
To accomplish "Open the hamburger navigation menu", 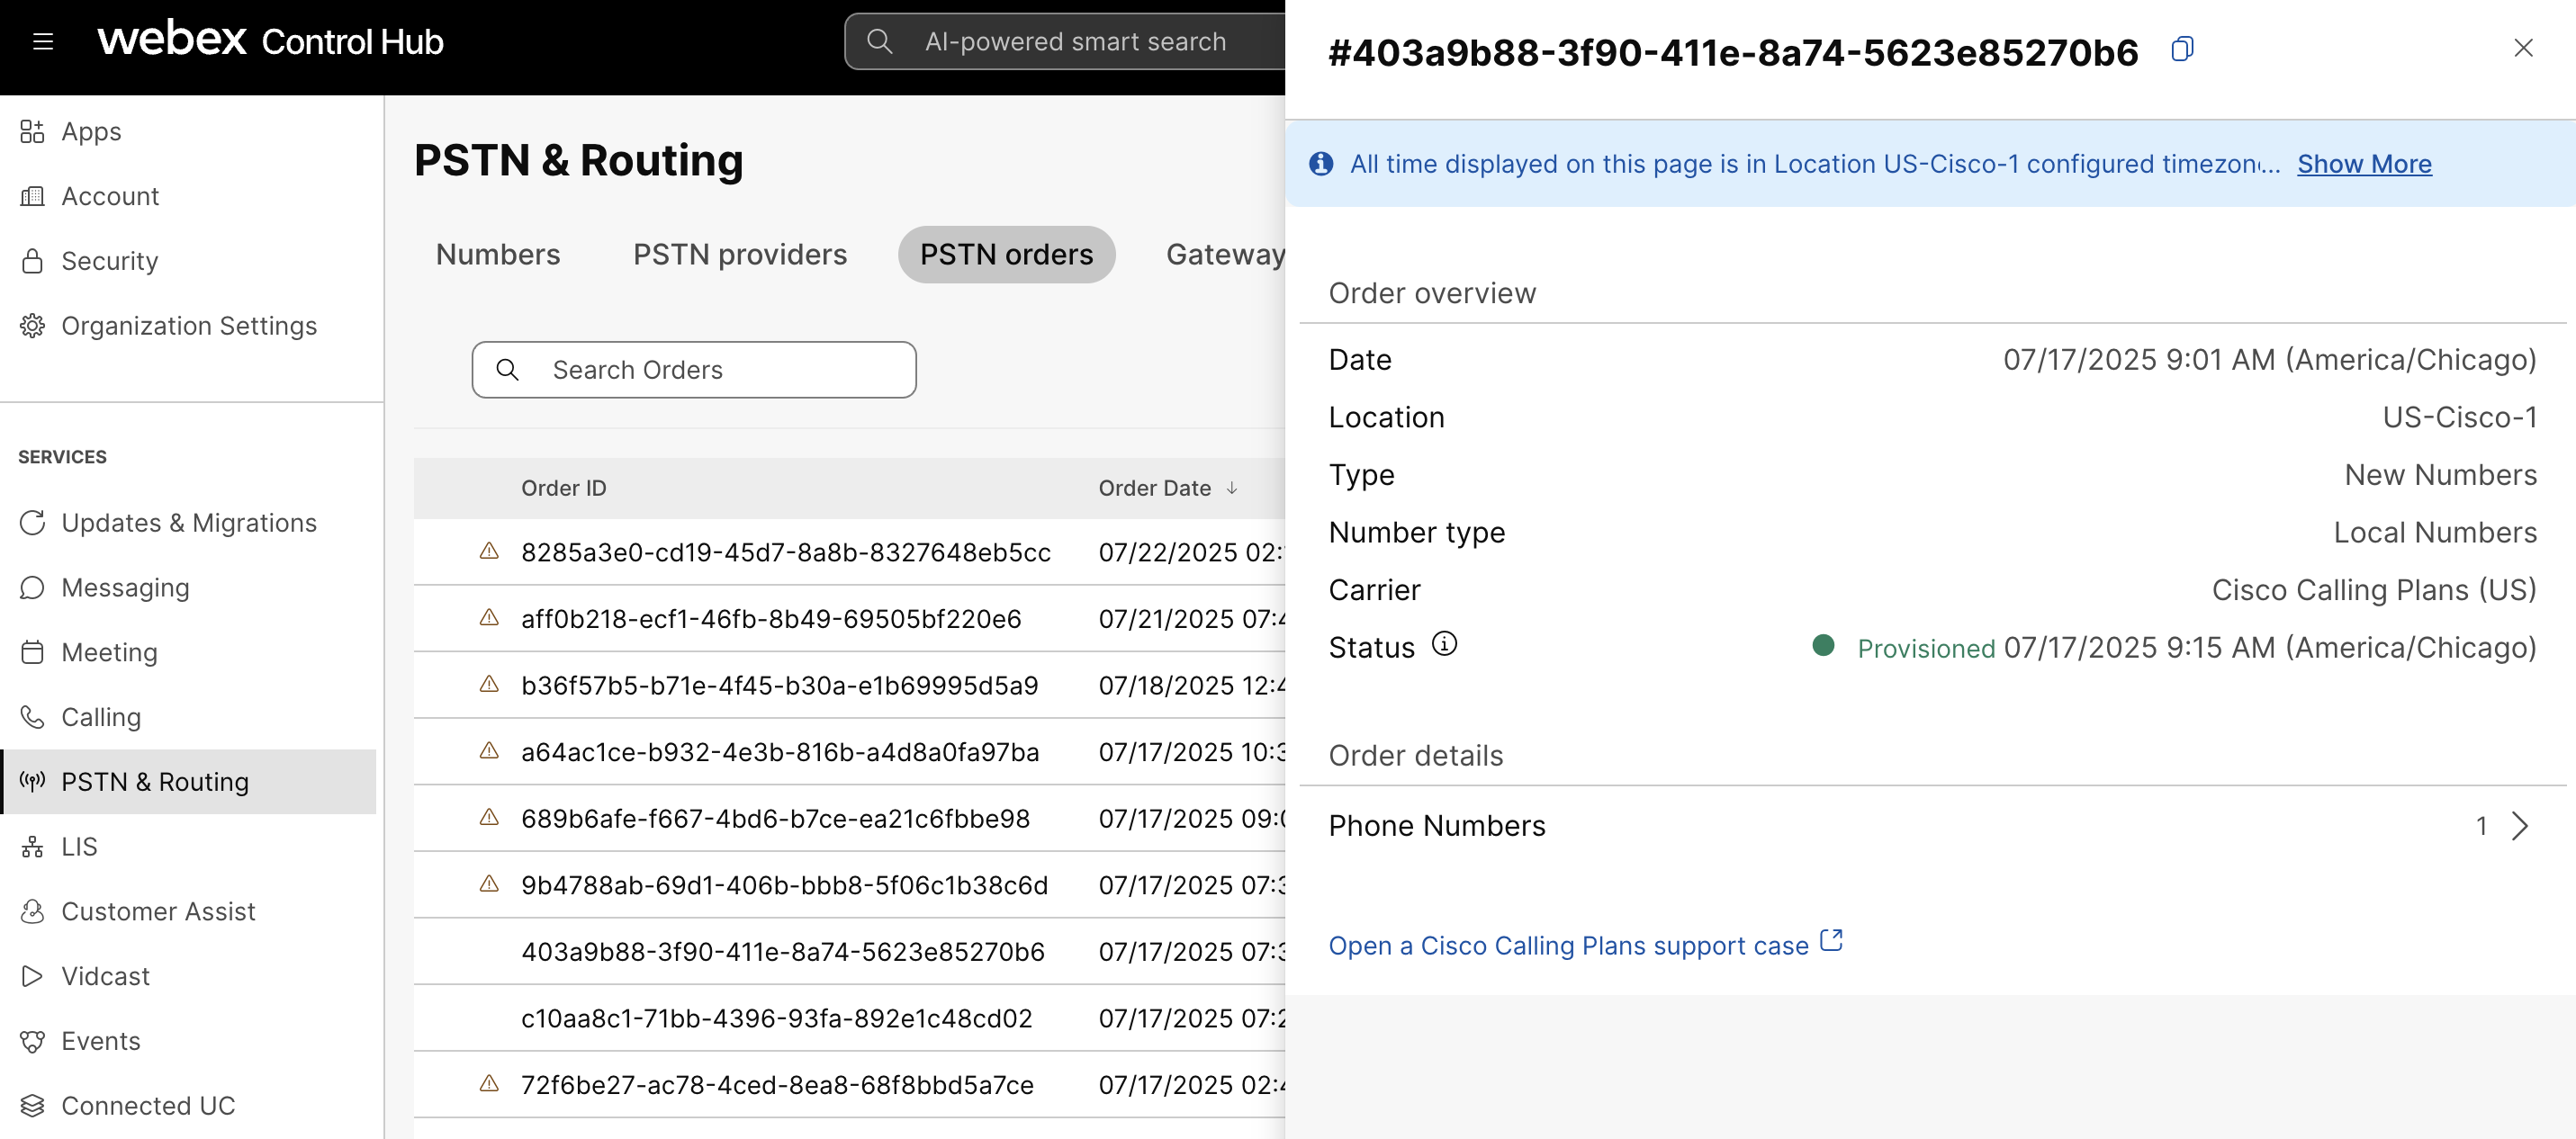I will 43,41.
